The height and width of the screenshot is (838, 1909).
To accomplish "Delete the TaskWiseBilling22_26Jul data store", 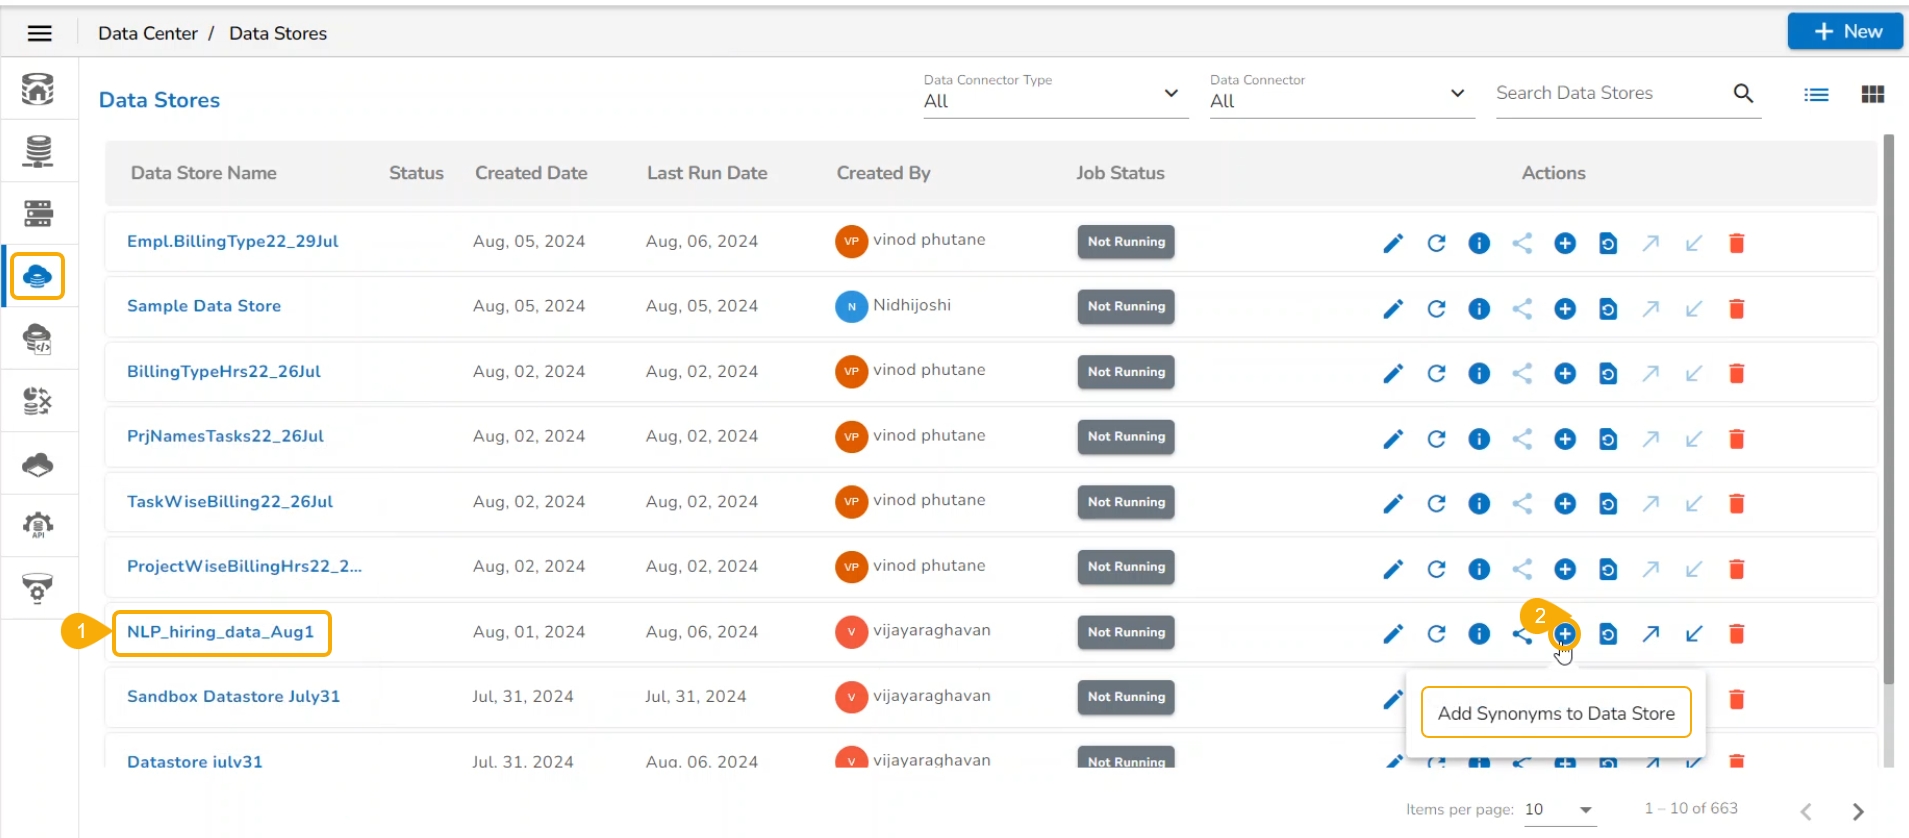I will click(1737, 504).
